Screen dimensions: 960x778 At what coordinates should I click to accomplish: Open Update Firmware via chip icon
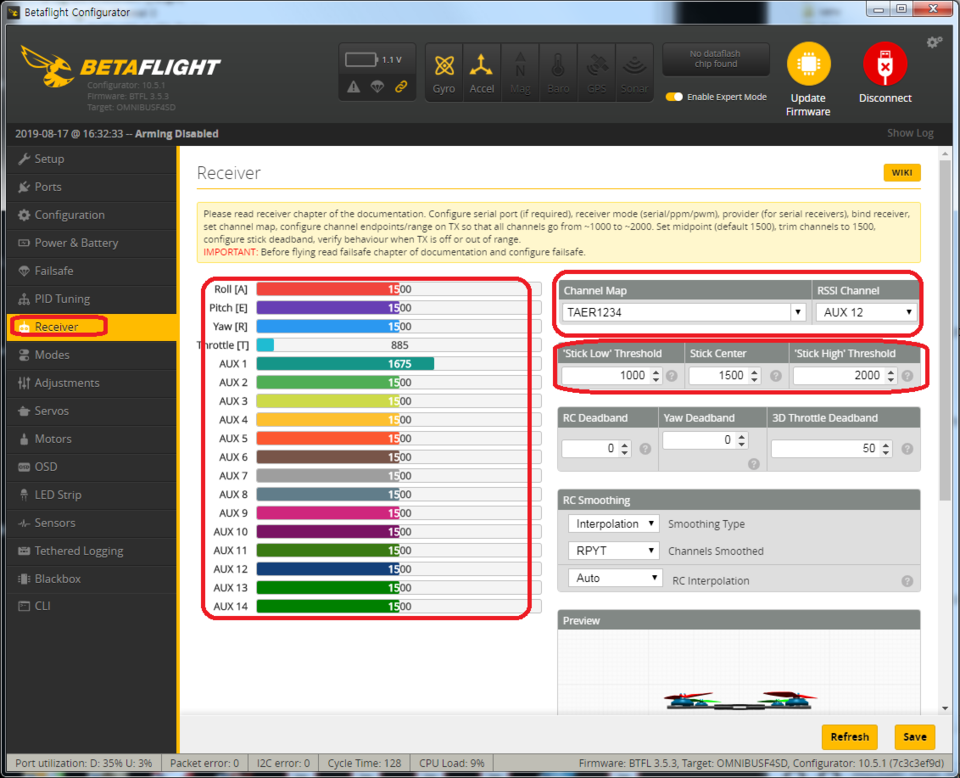click(808, 64)
